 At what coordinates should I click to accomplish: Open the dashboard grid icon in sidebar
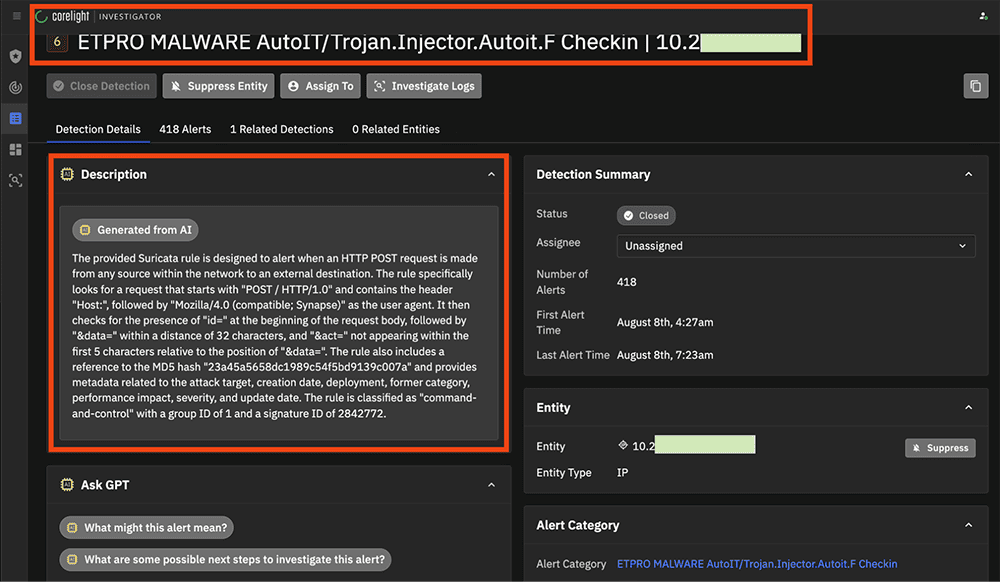(x=15, y=150)
